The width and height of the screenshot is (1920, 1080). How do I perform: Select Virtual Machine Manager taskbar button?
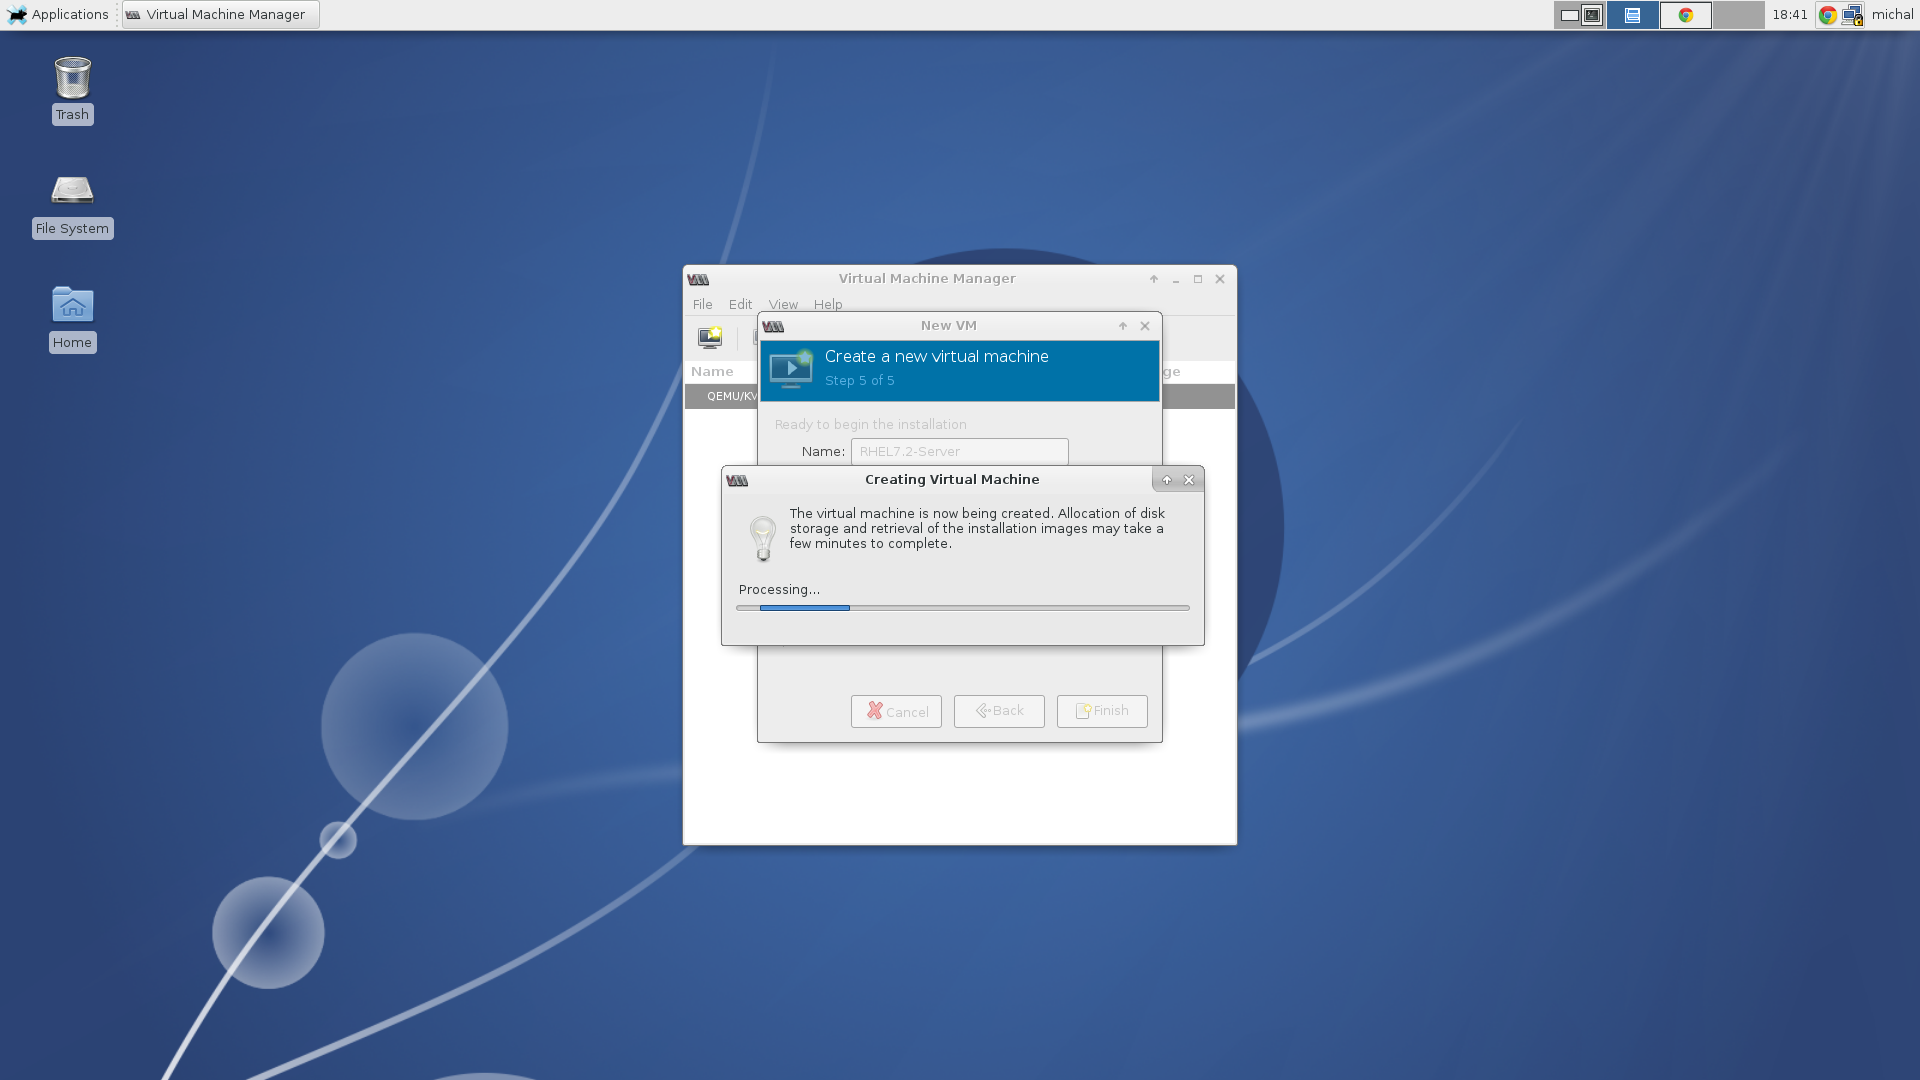click(x=221, y=14)
